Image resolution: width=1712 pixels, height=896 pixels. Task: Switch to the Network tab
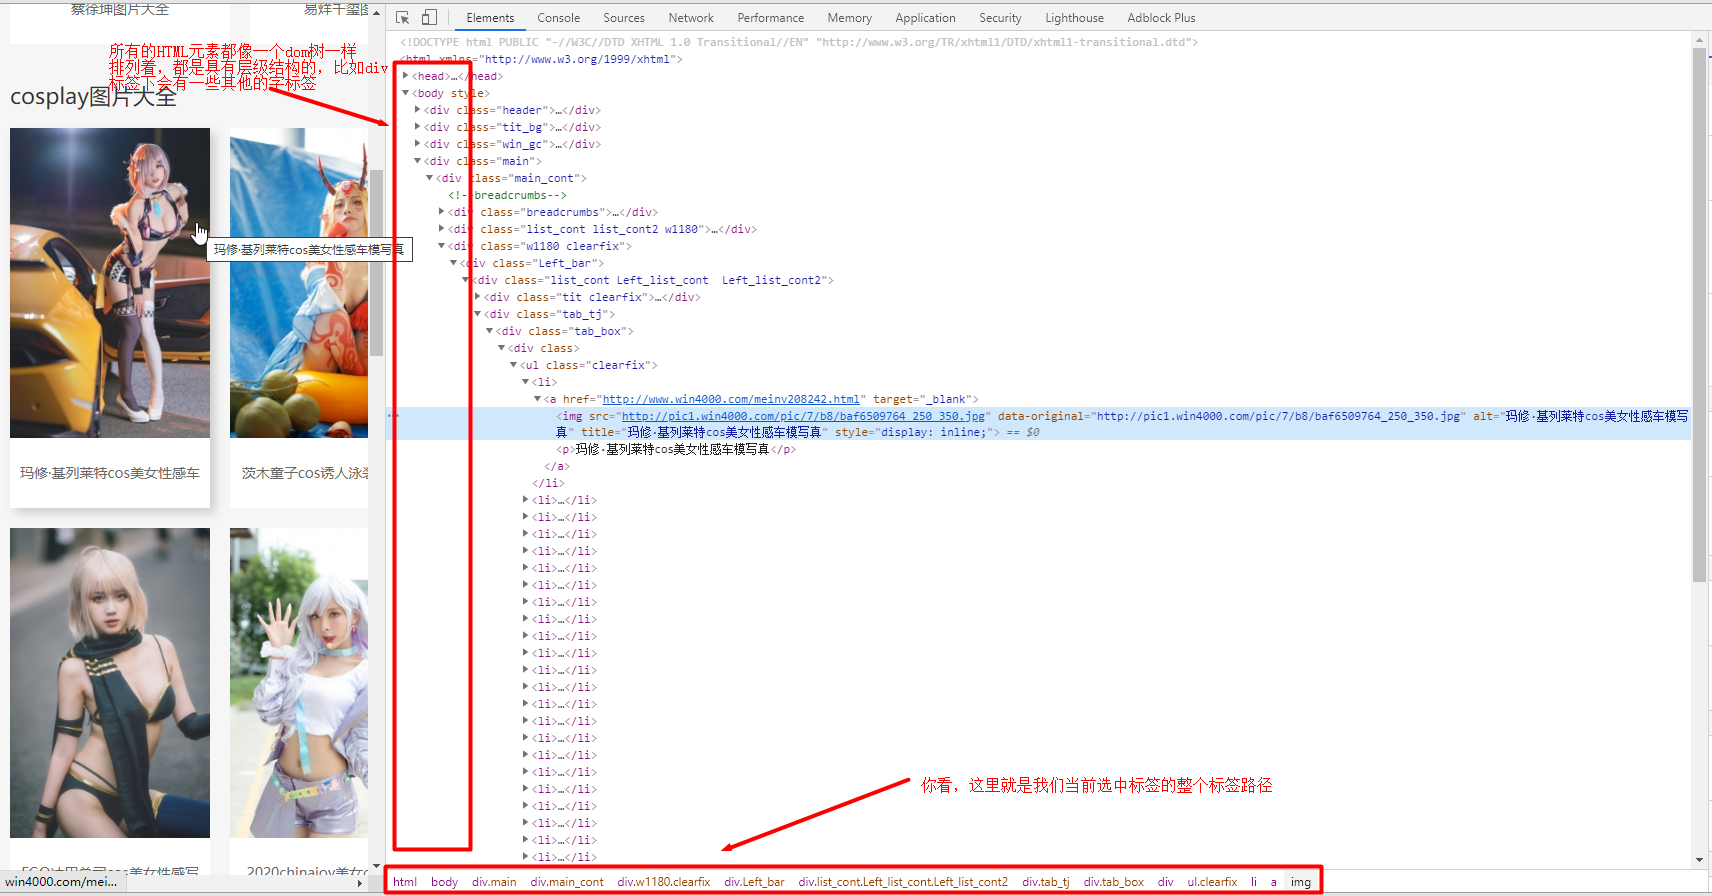(x=691, y=18)
